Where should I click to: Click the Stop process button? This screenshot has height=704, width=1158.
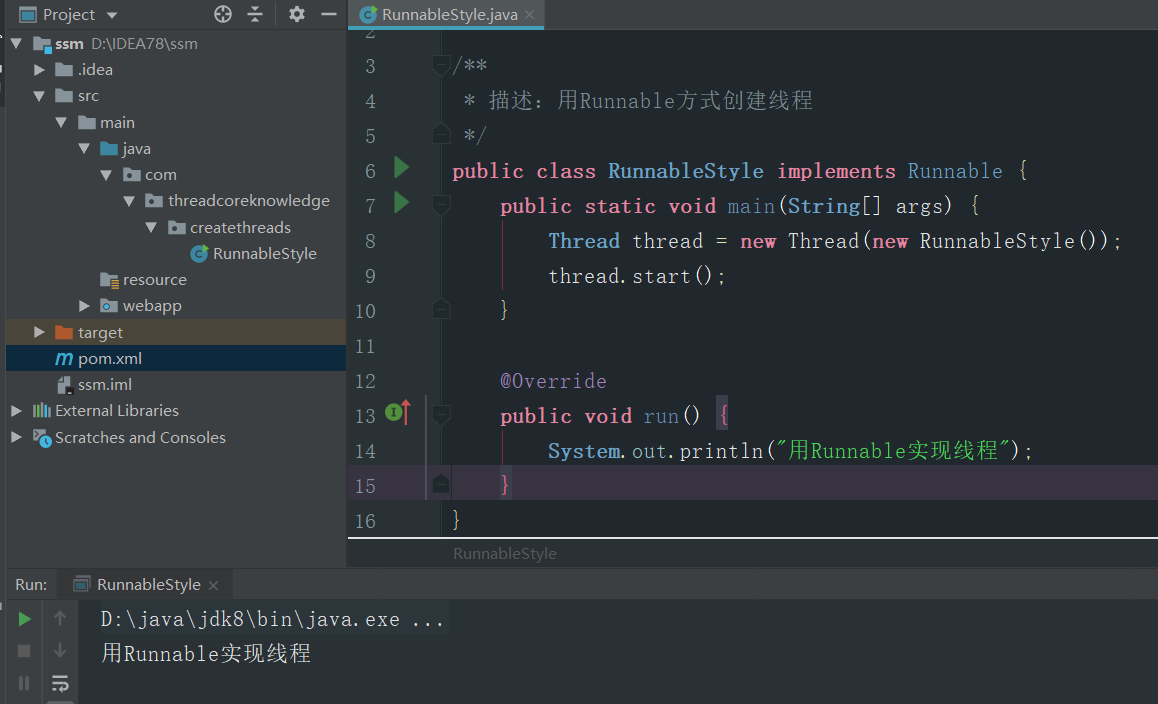coord(24,651)
